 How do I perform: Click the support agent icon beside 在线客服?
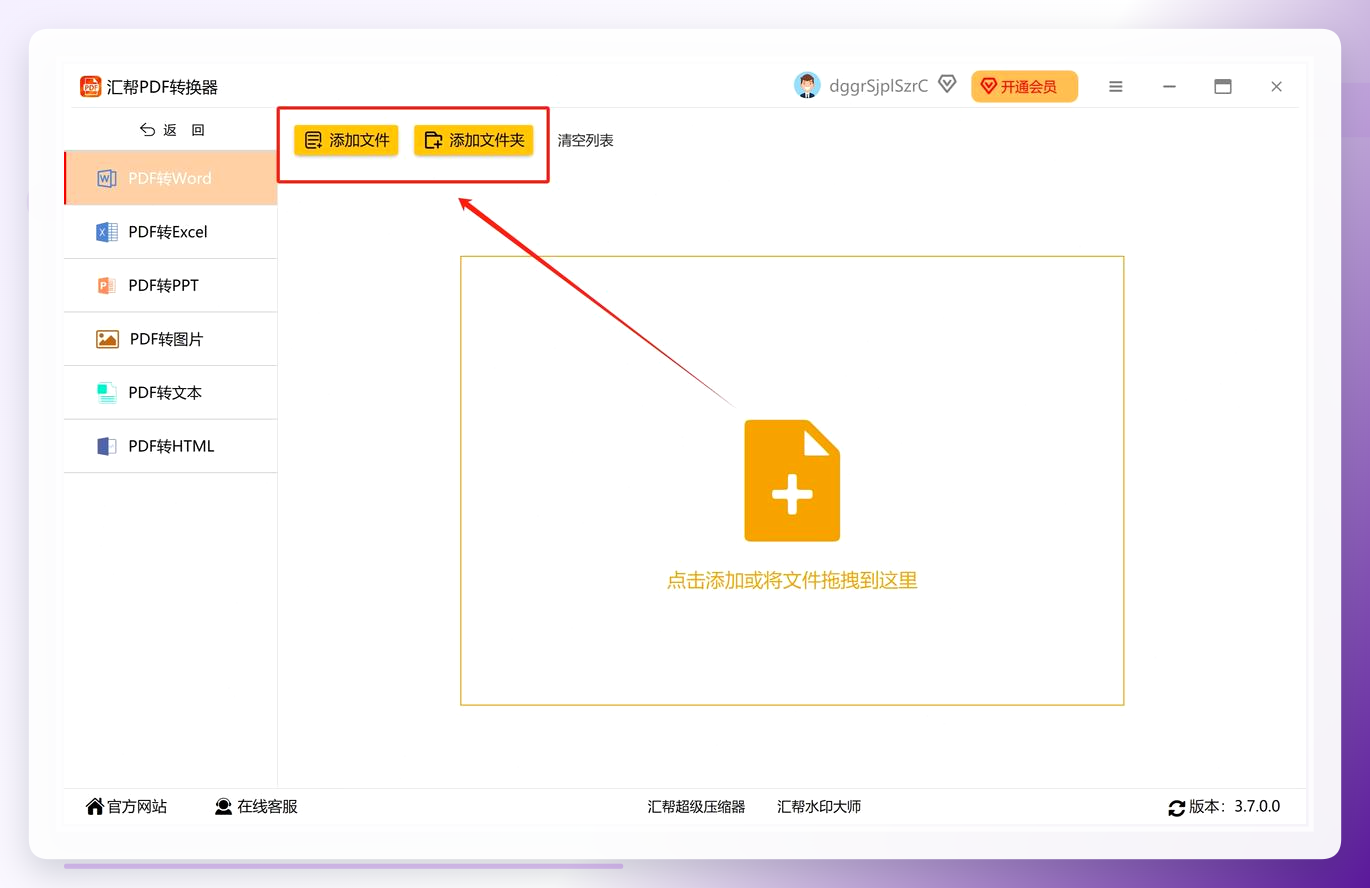pos(223,806)
